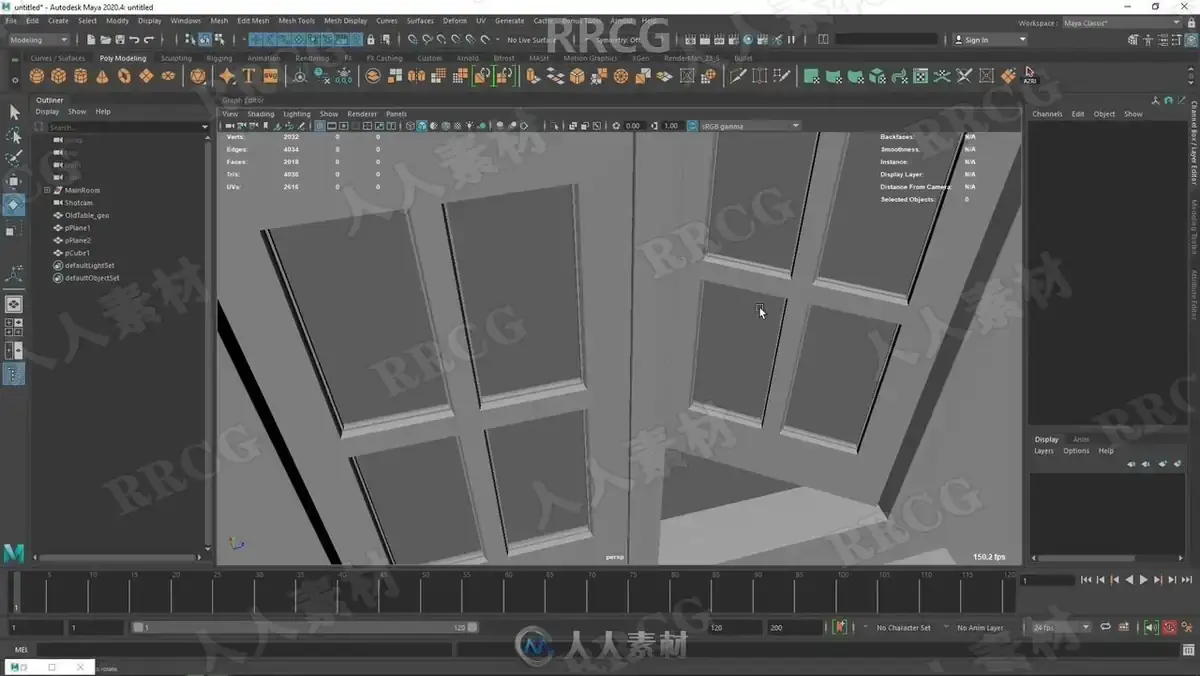Create a polygon cylinder from the shelf
Viewport: 1200px width, 676px height.
80,76
